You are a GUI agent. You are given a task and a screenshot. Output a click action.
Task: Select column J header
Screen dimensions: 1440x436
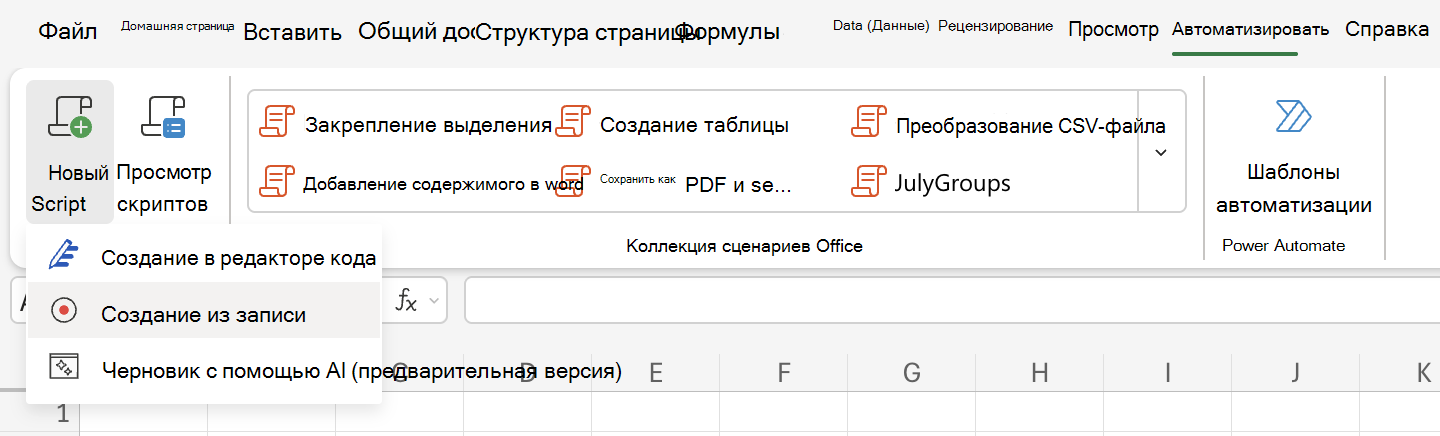point(1296,373)
